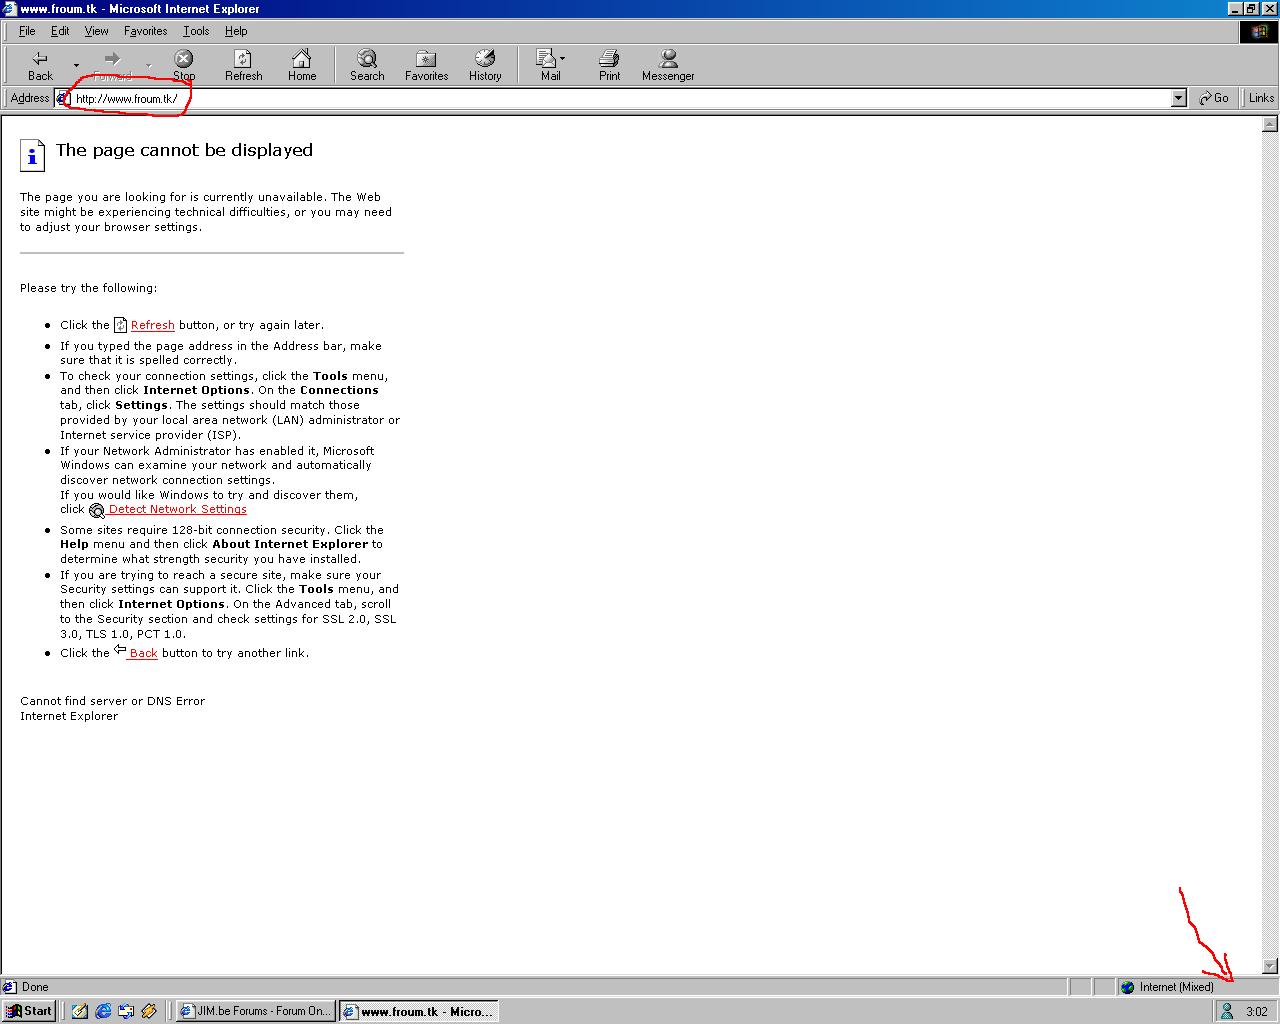Switch to JIM.be Forums taskbar window
This screenshot has height=1024, width=1280.
(255, 1011)
